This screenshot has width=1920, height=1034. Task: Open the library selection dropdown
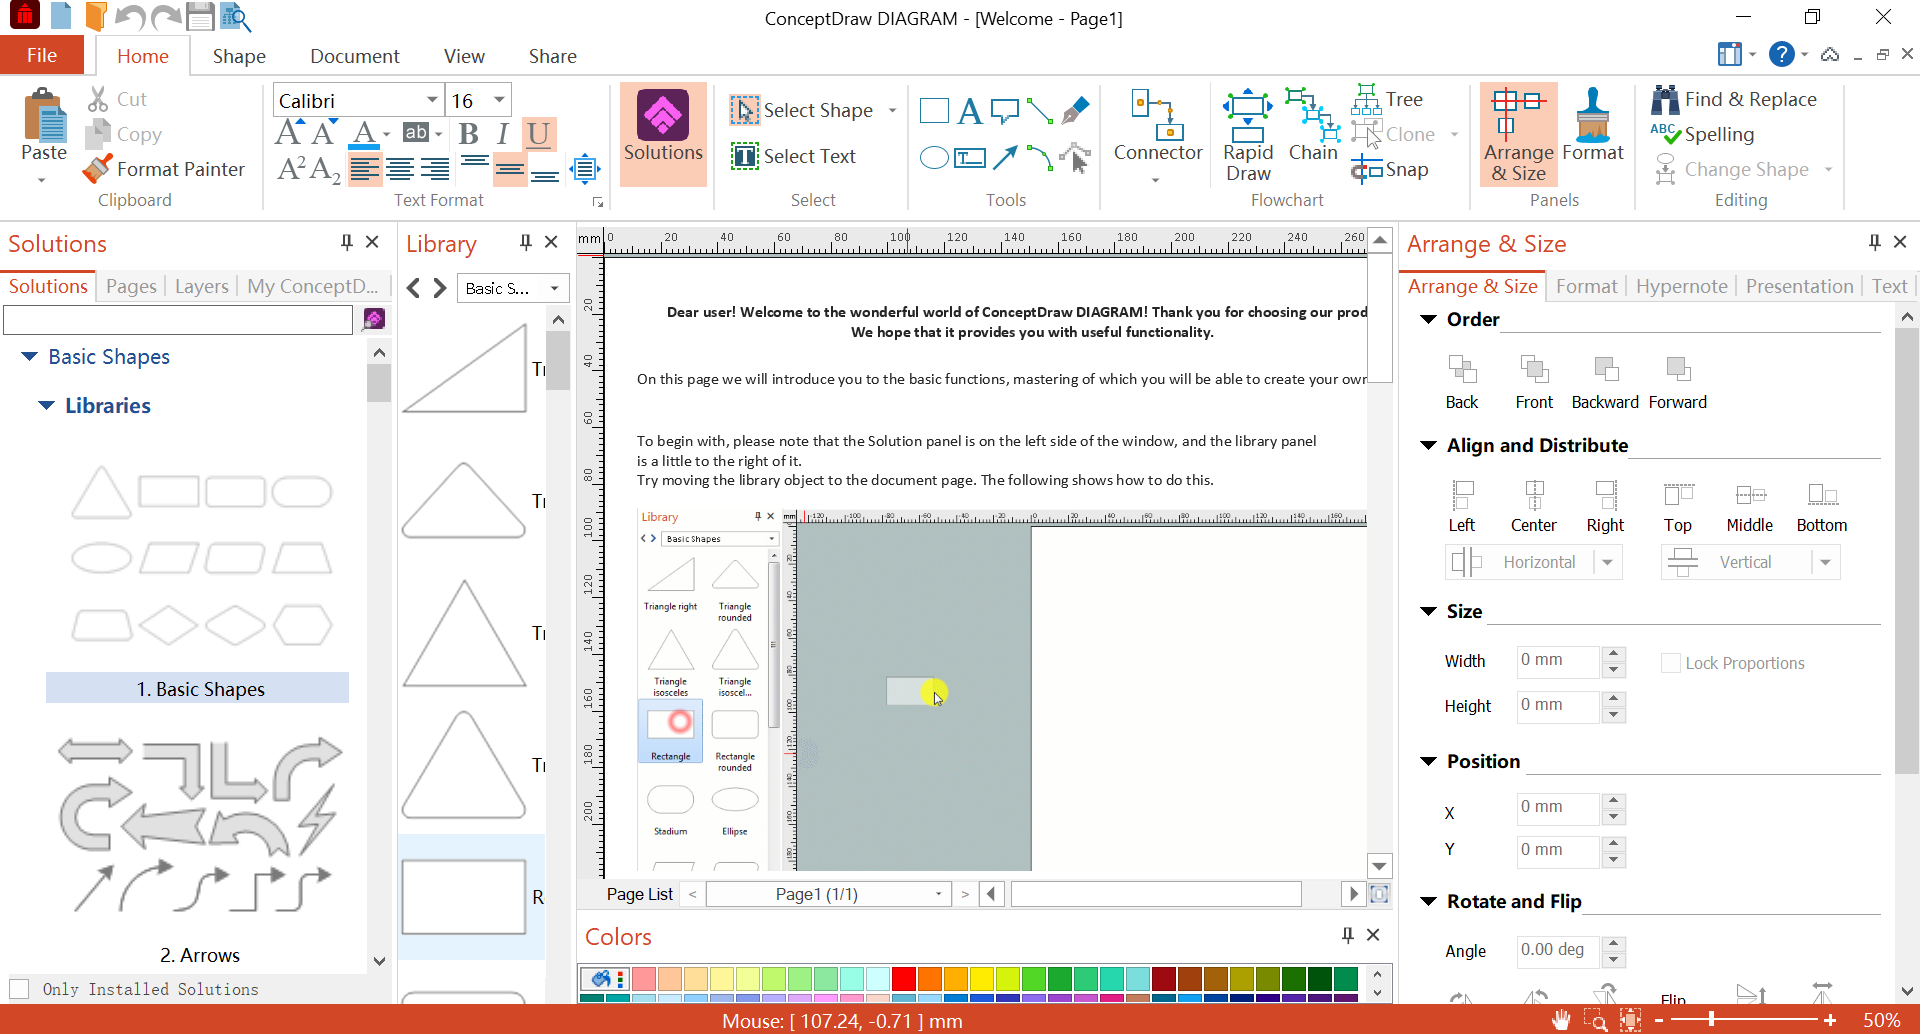(x=554, y=288)
